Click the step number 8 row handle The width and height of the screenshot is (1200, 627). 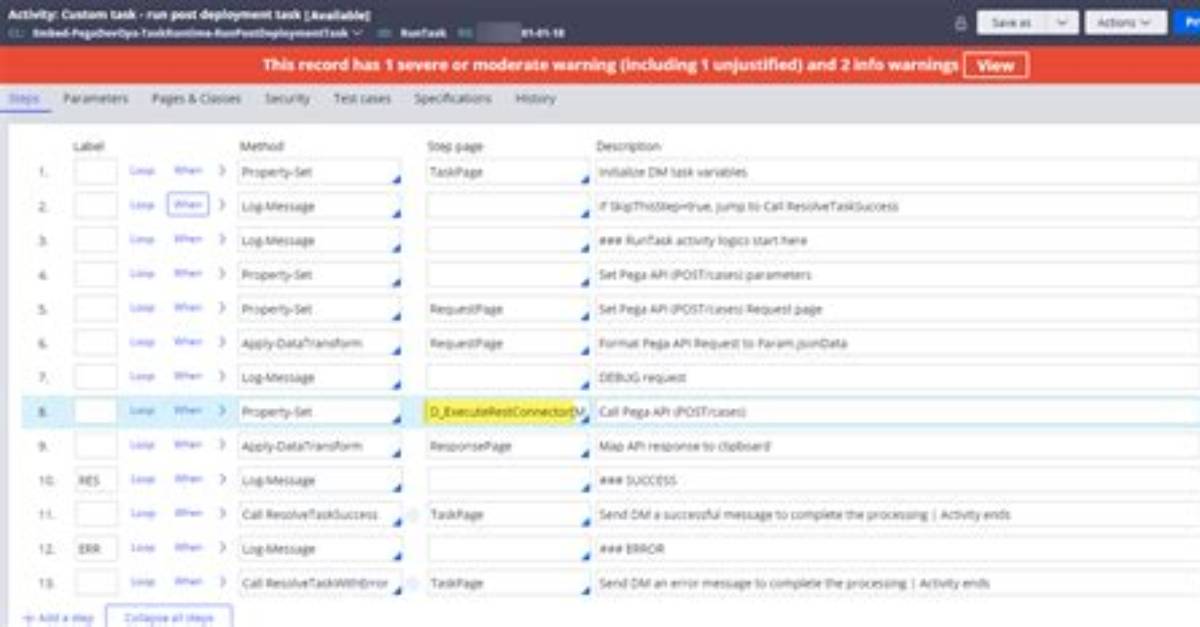pyautogui.click(x=42, y=412)
